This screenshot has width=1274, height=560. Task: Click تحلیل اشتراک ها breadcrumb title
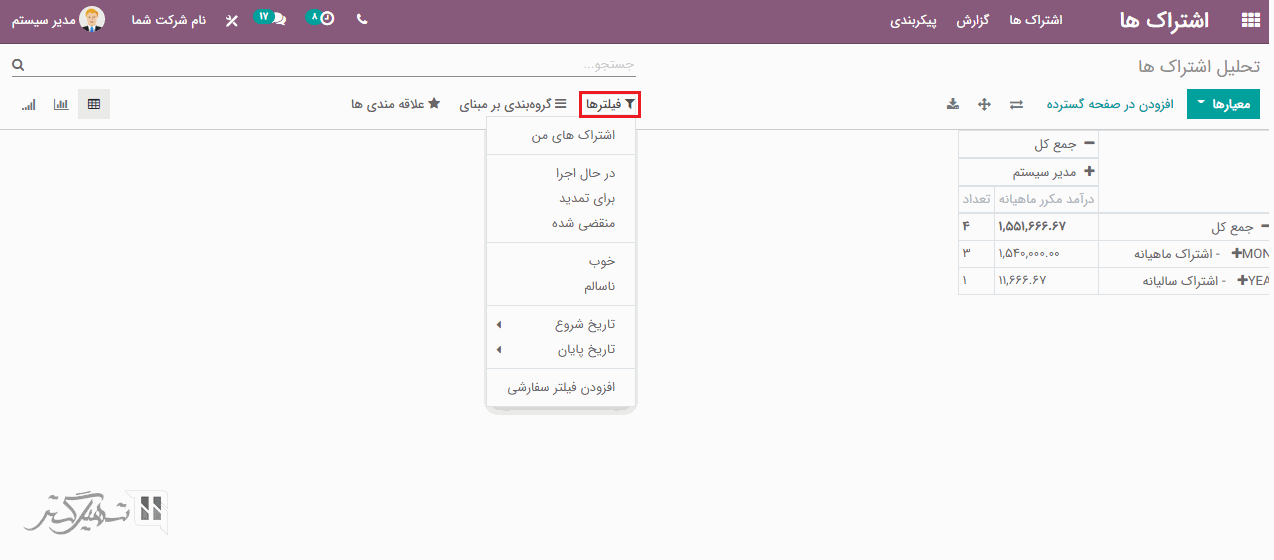tap(1199, 66)
